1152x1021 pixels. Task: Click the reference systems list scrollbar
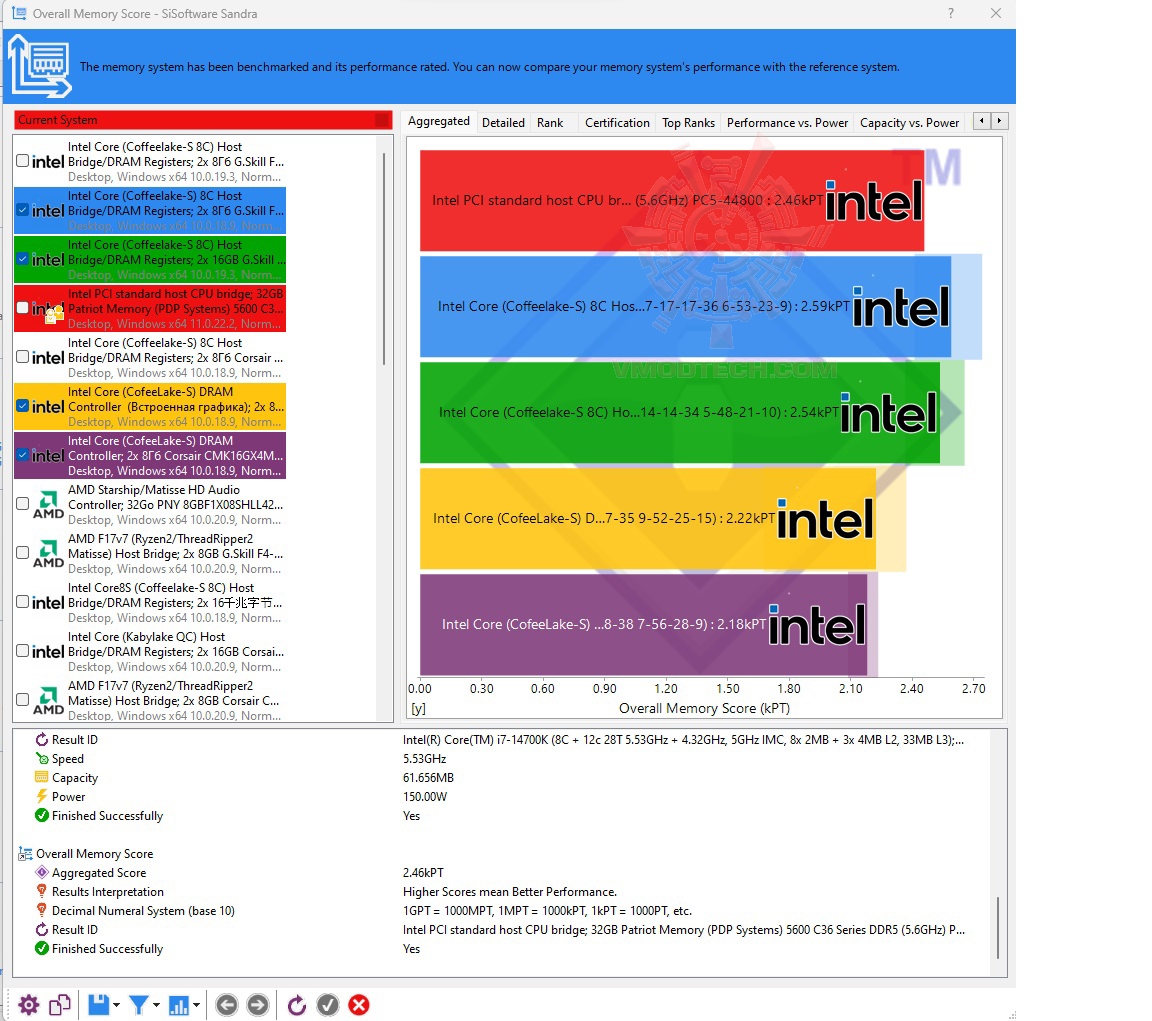(384, 259)
